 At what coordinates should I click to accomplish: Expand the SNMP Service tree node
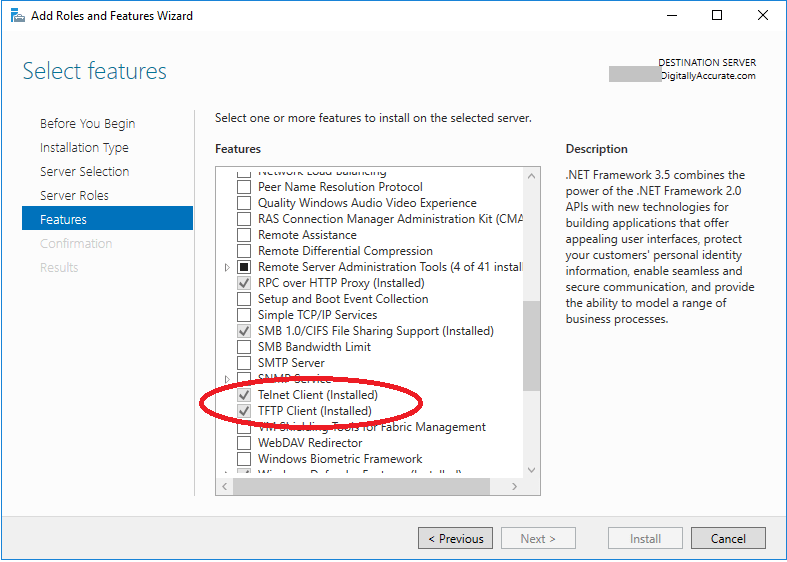click(227, 379)
